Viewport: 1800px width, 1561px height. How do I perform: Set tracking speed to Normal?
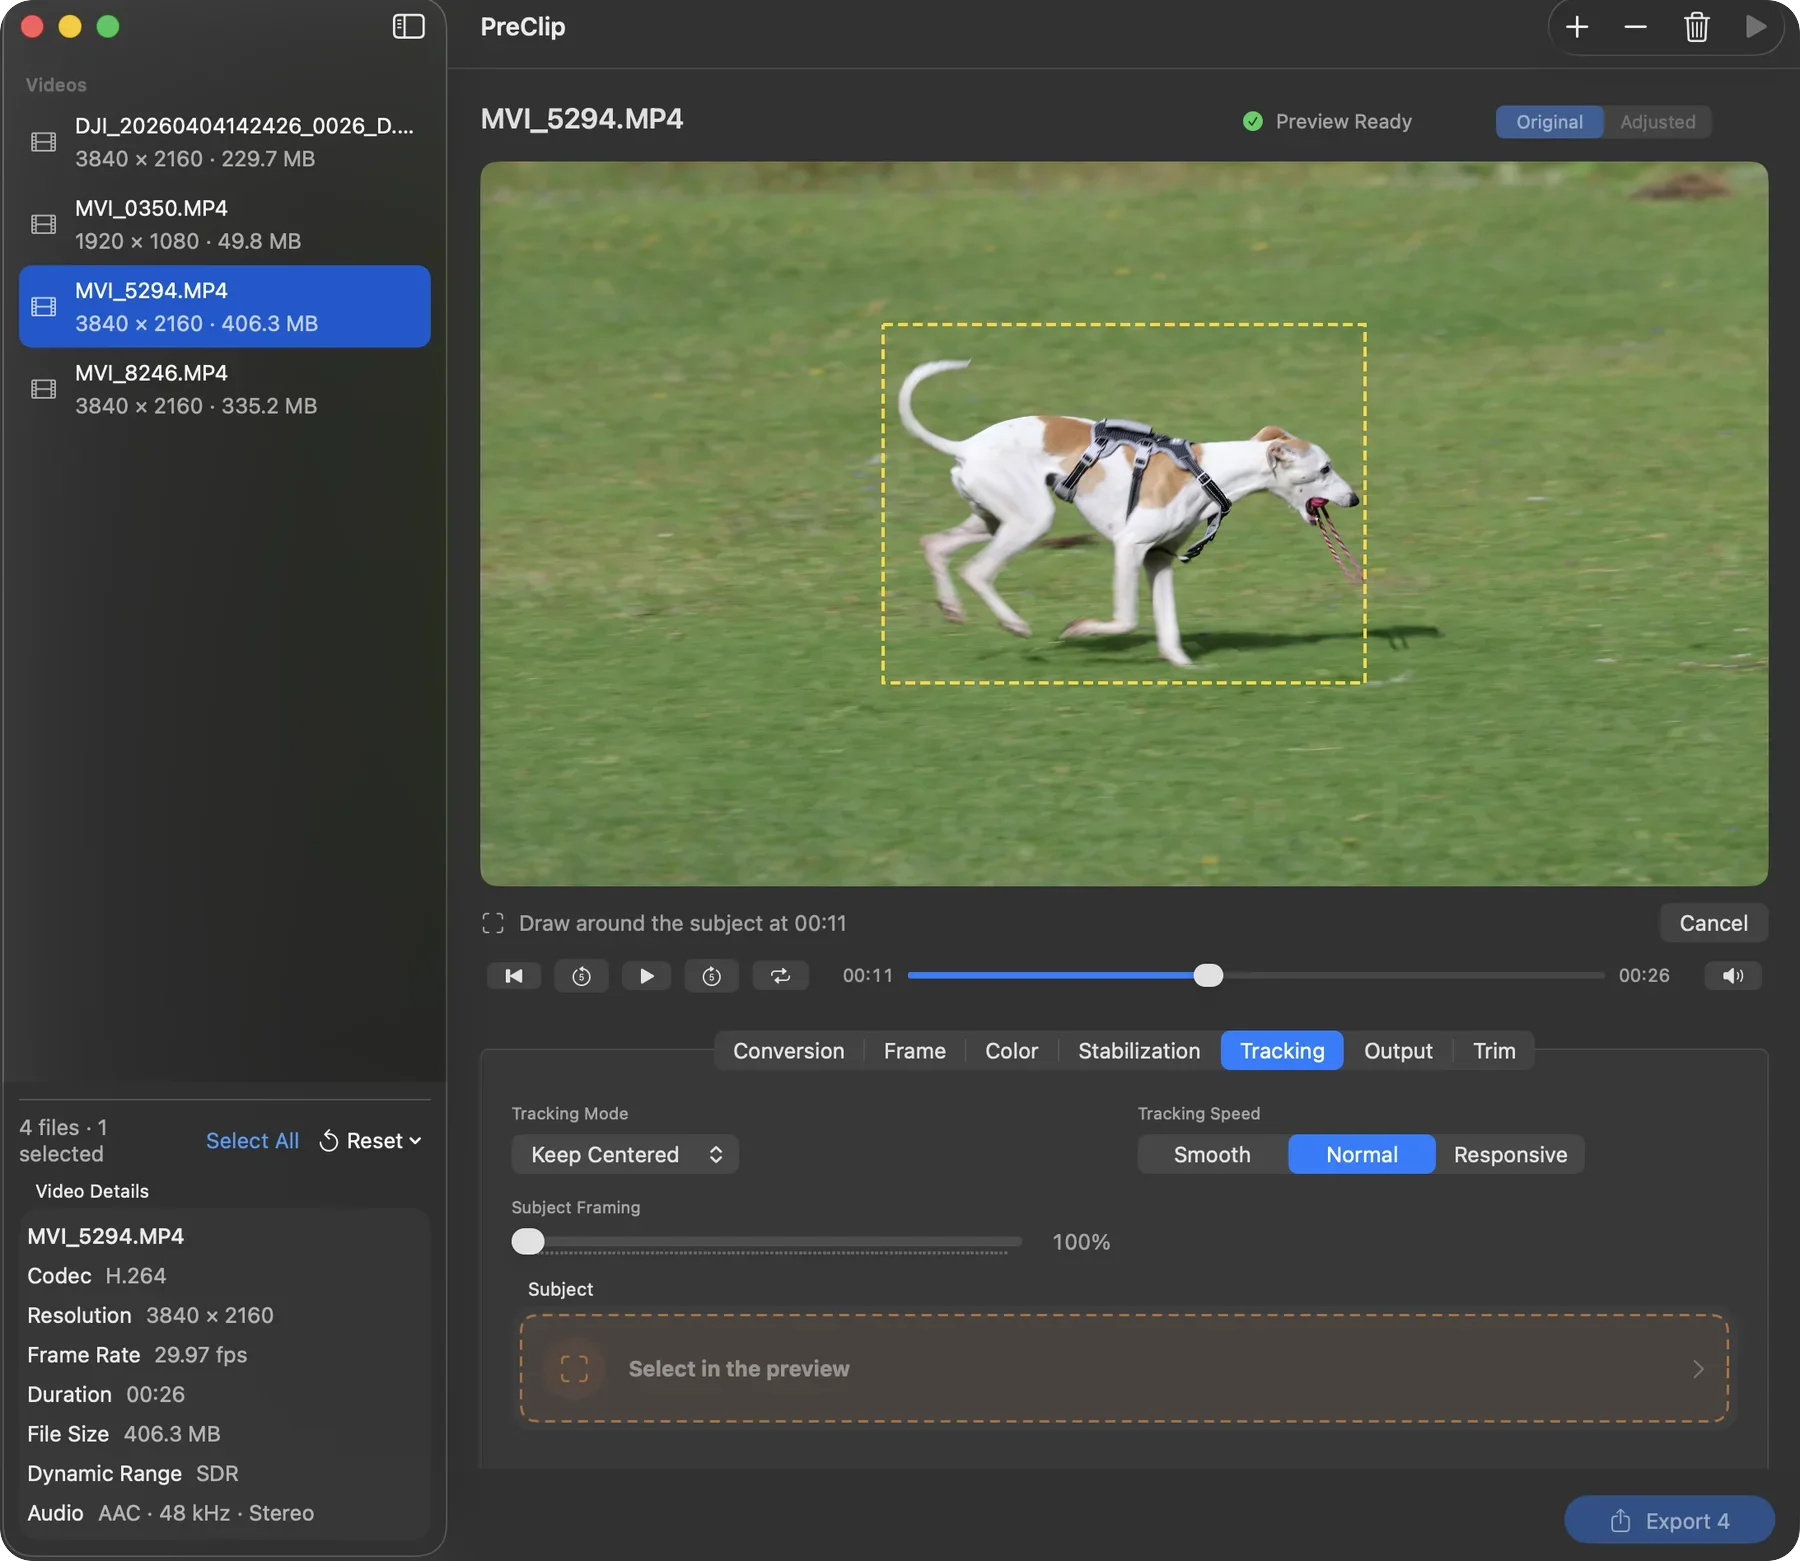[1362, 1155]
